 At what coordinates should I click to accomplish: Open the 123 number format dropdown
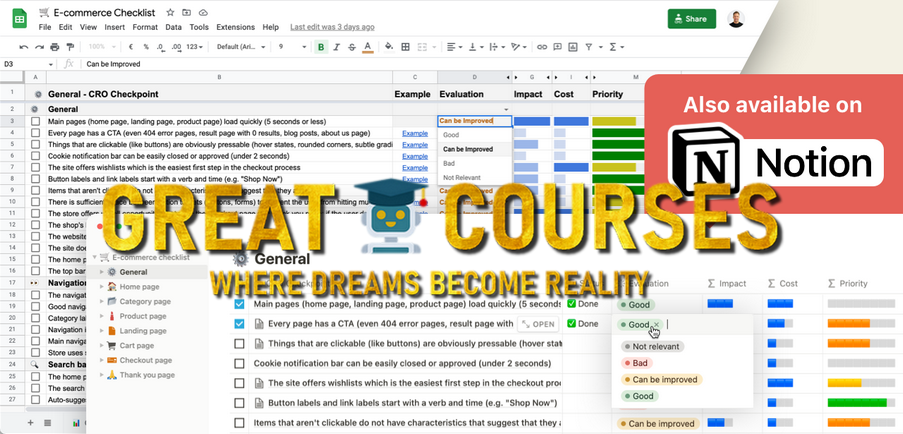pos(195,47)
